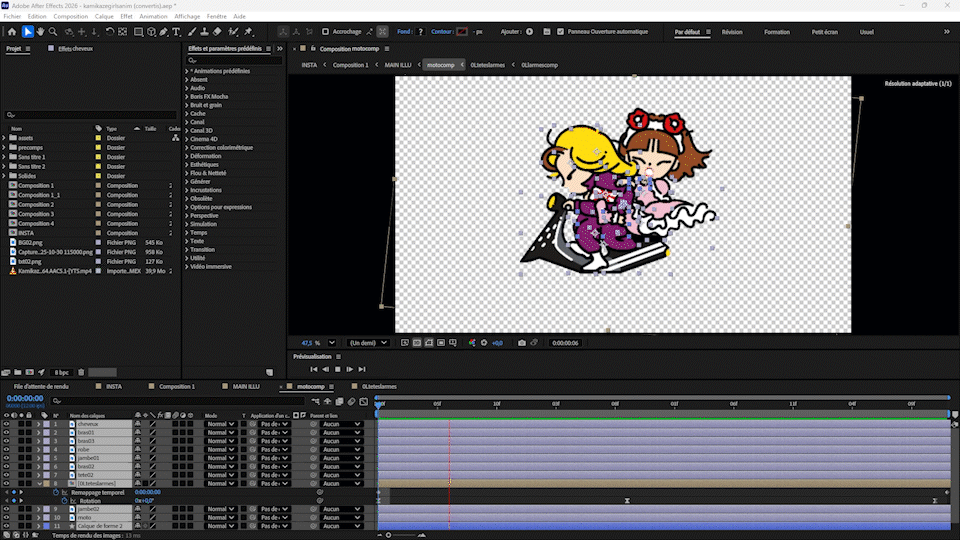
Task: Take a snapshot with camera icon
Action: [522, 343]
